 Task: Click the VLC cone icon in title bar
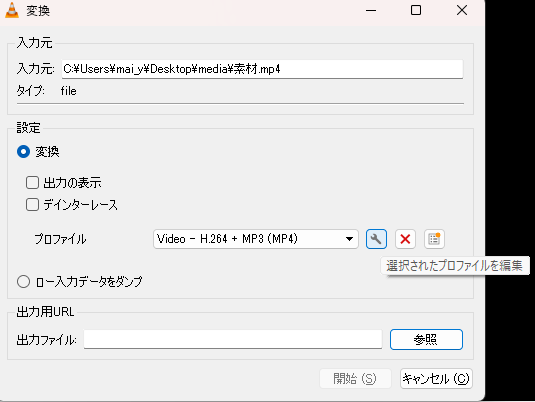pyautogui.click(x=12, y=10)
